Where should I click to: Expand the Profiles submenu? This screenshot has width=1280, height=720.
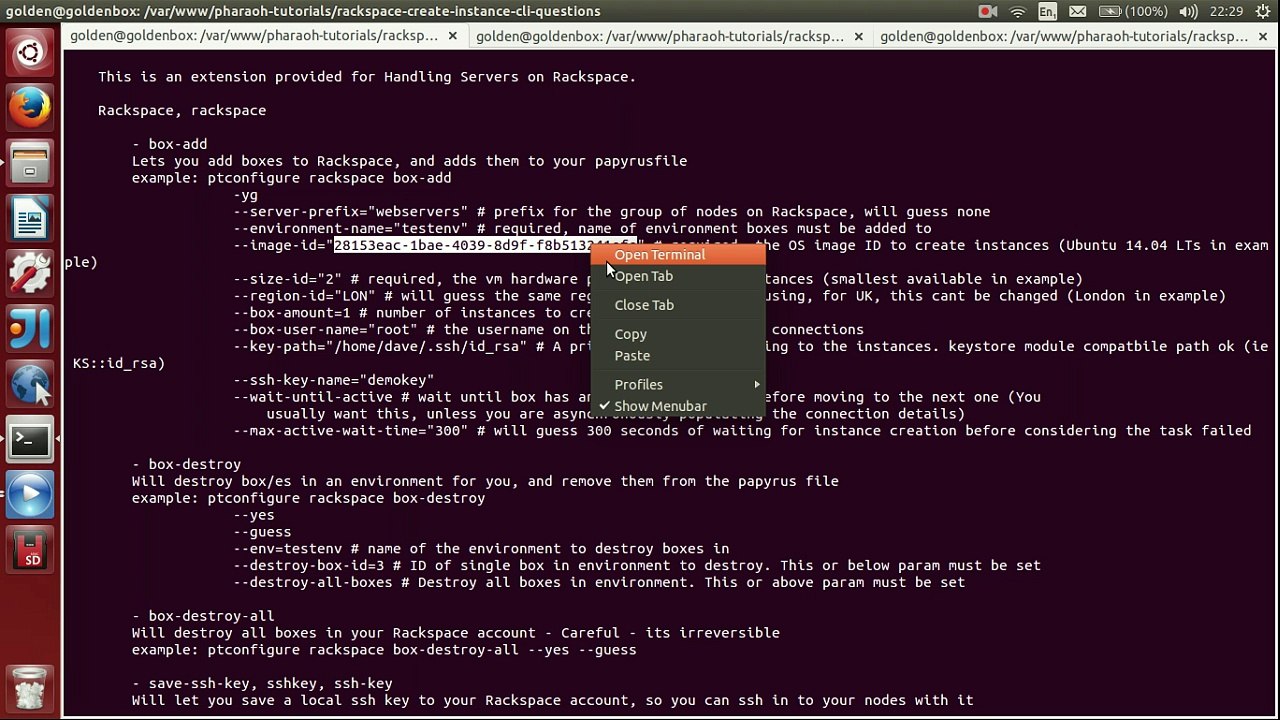679,385
